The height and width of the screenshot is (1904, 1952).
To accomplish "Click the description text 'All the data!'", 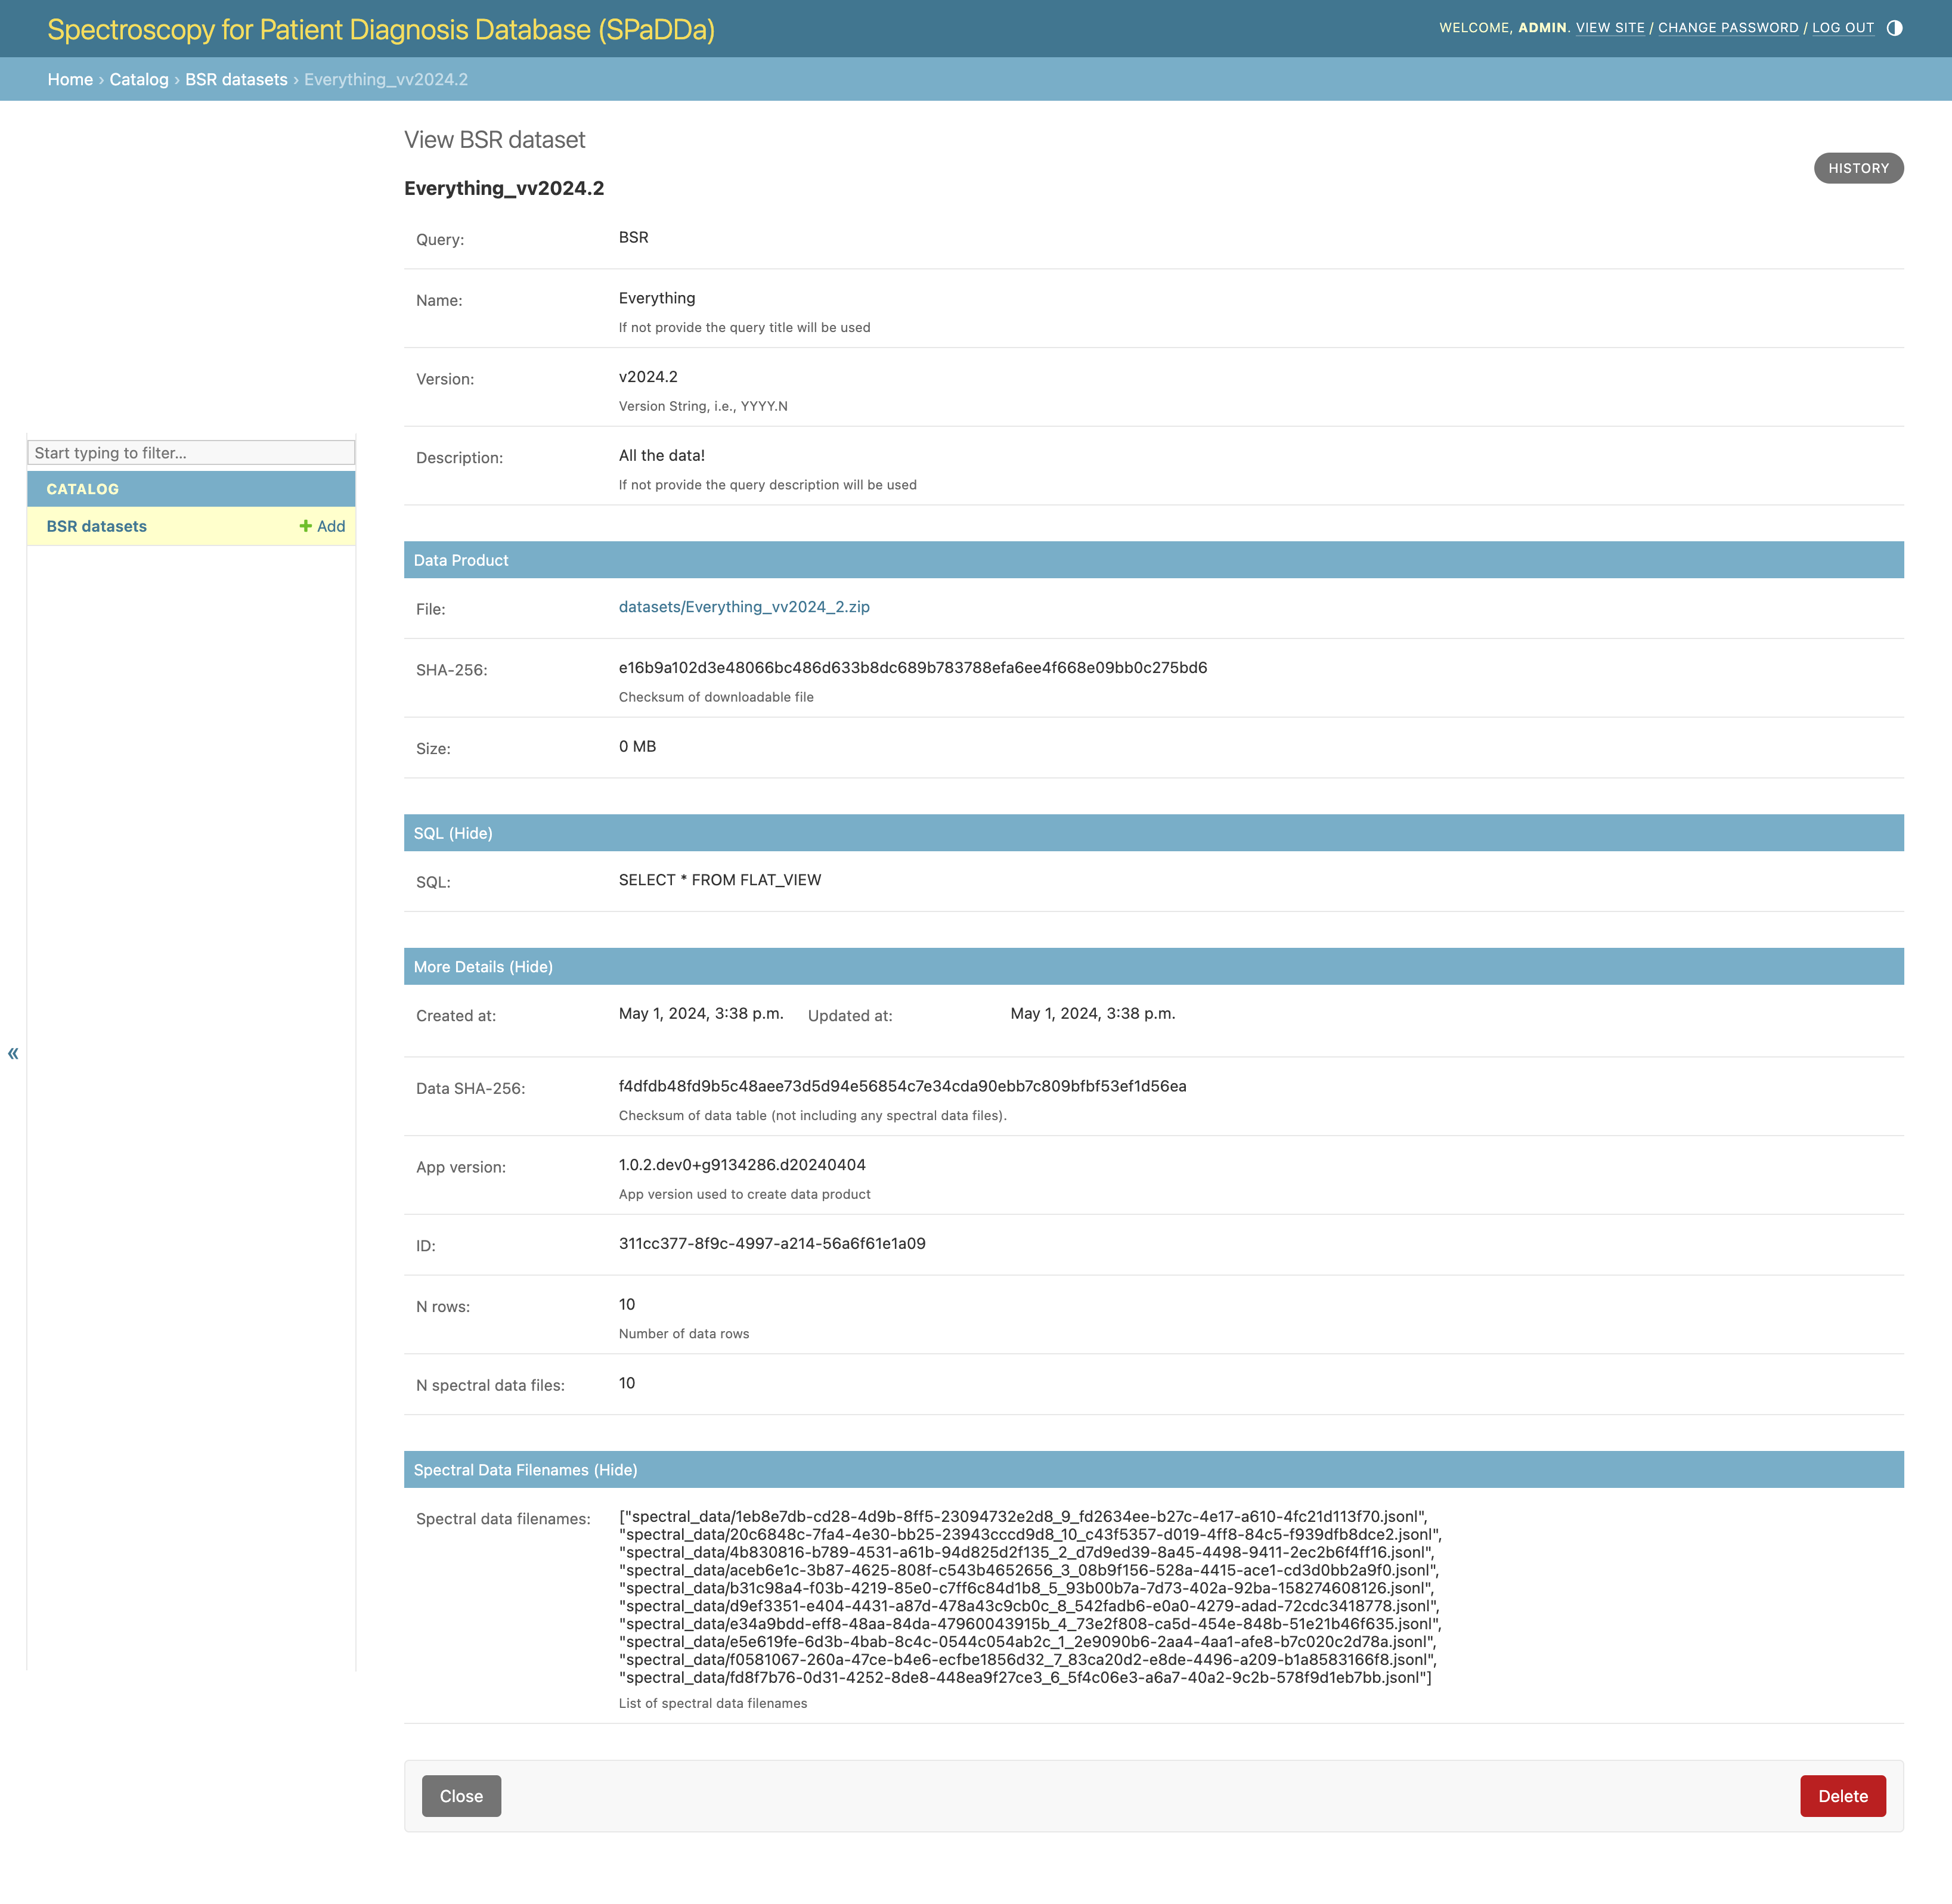I will 662,456.
